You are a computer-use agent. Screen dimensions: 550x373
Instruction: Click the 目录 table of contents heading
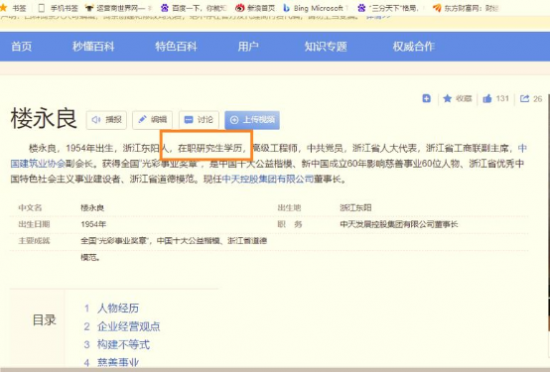(44, 320)
